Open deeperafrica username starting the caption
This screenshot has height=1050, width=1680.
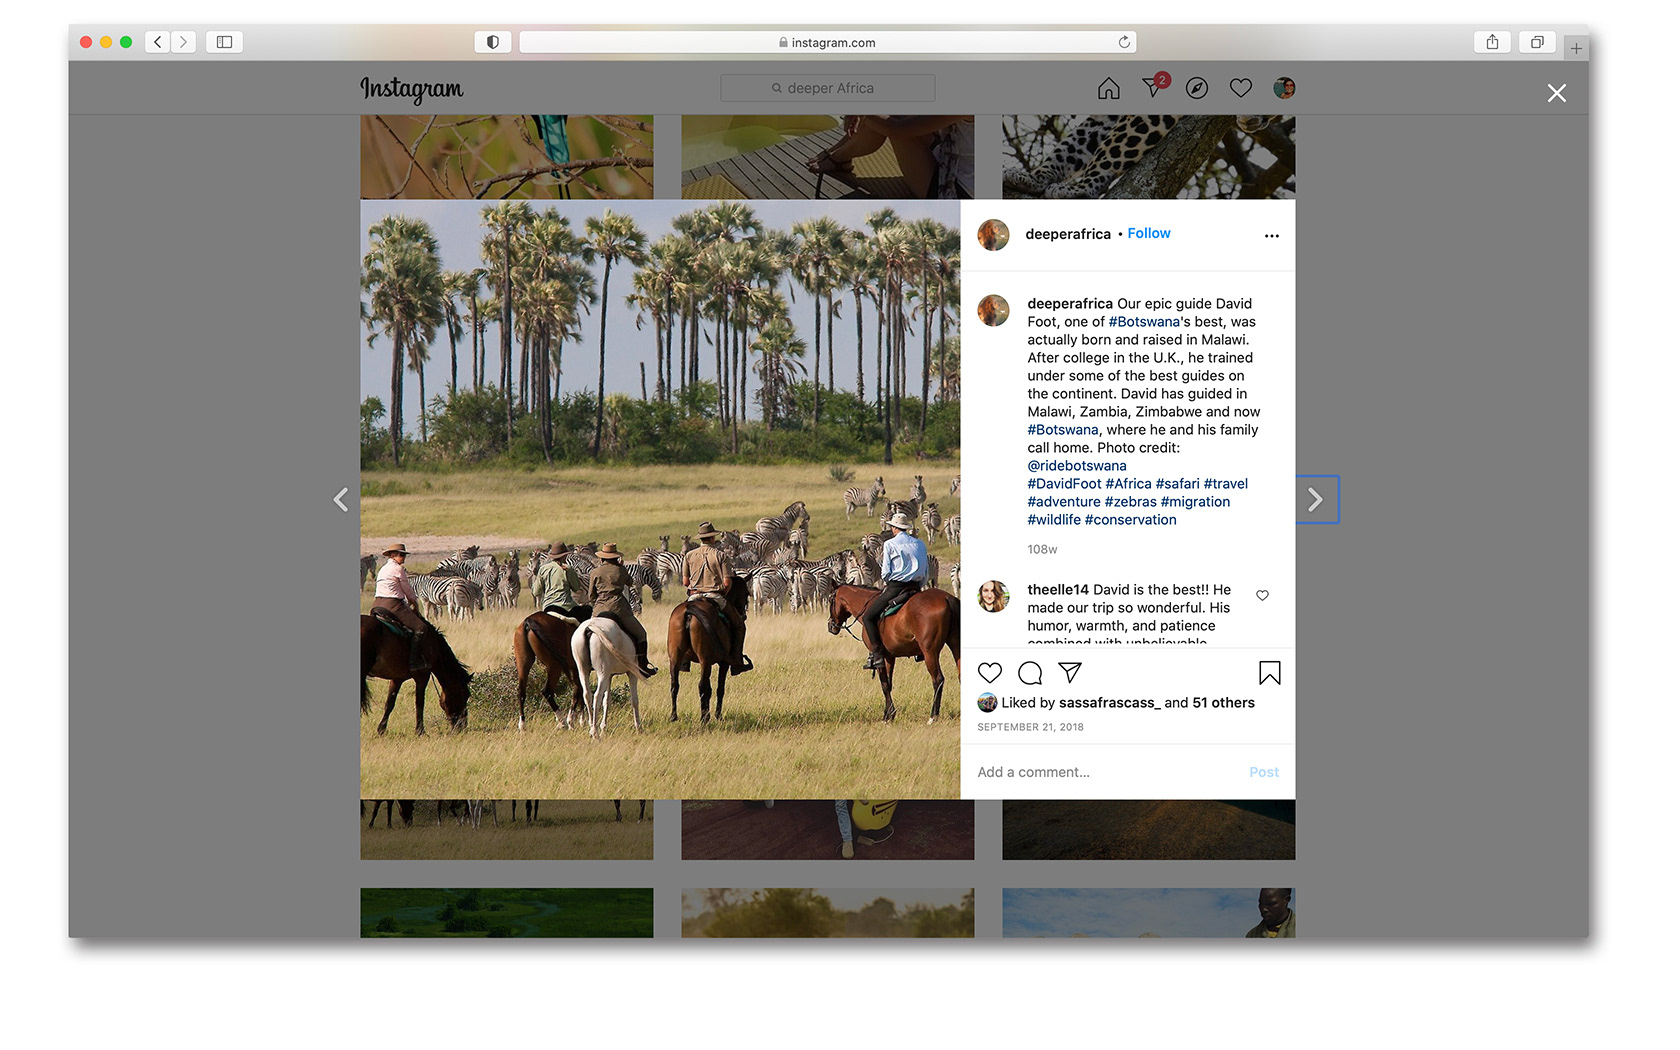[1070, 304]
